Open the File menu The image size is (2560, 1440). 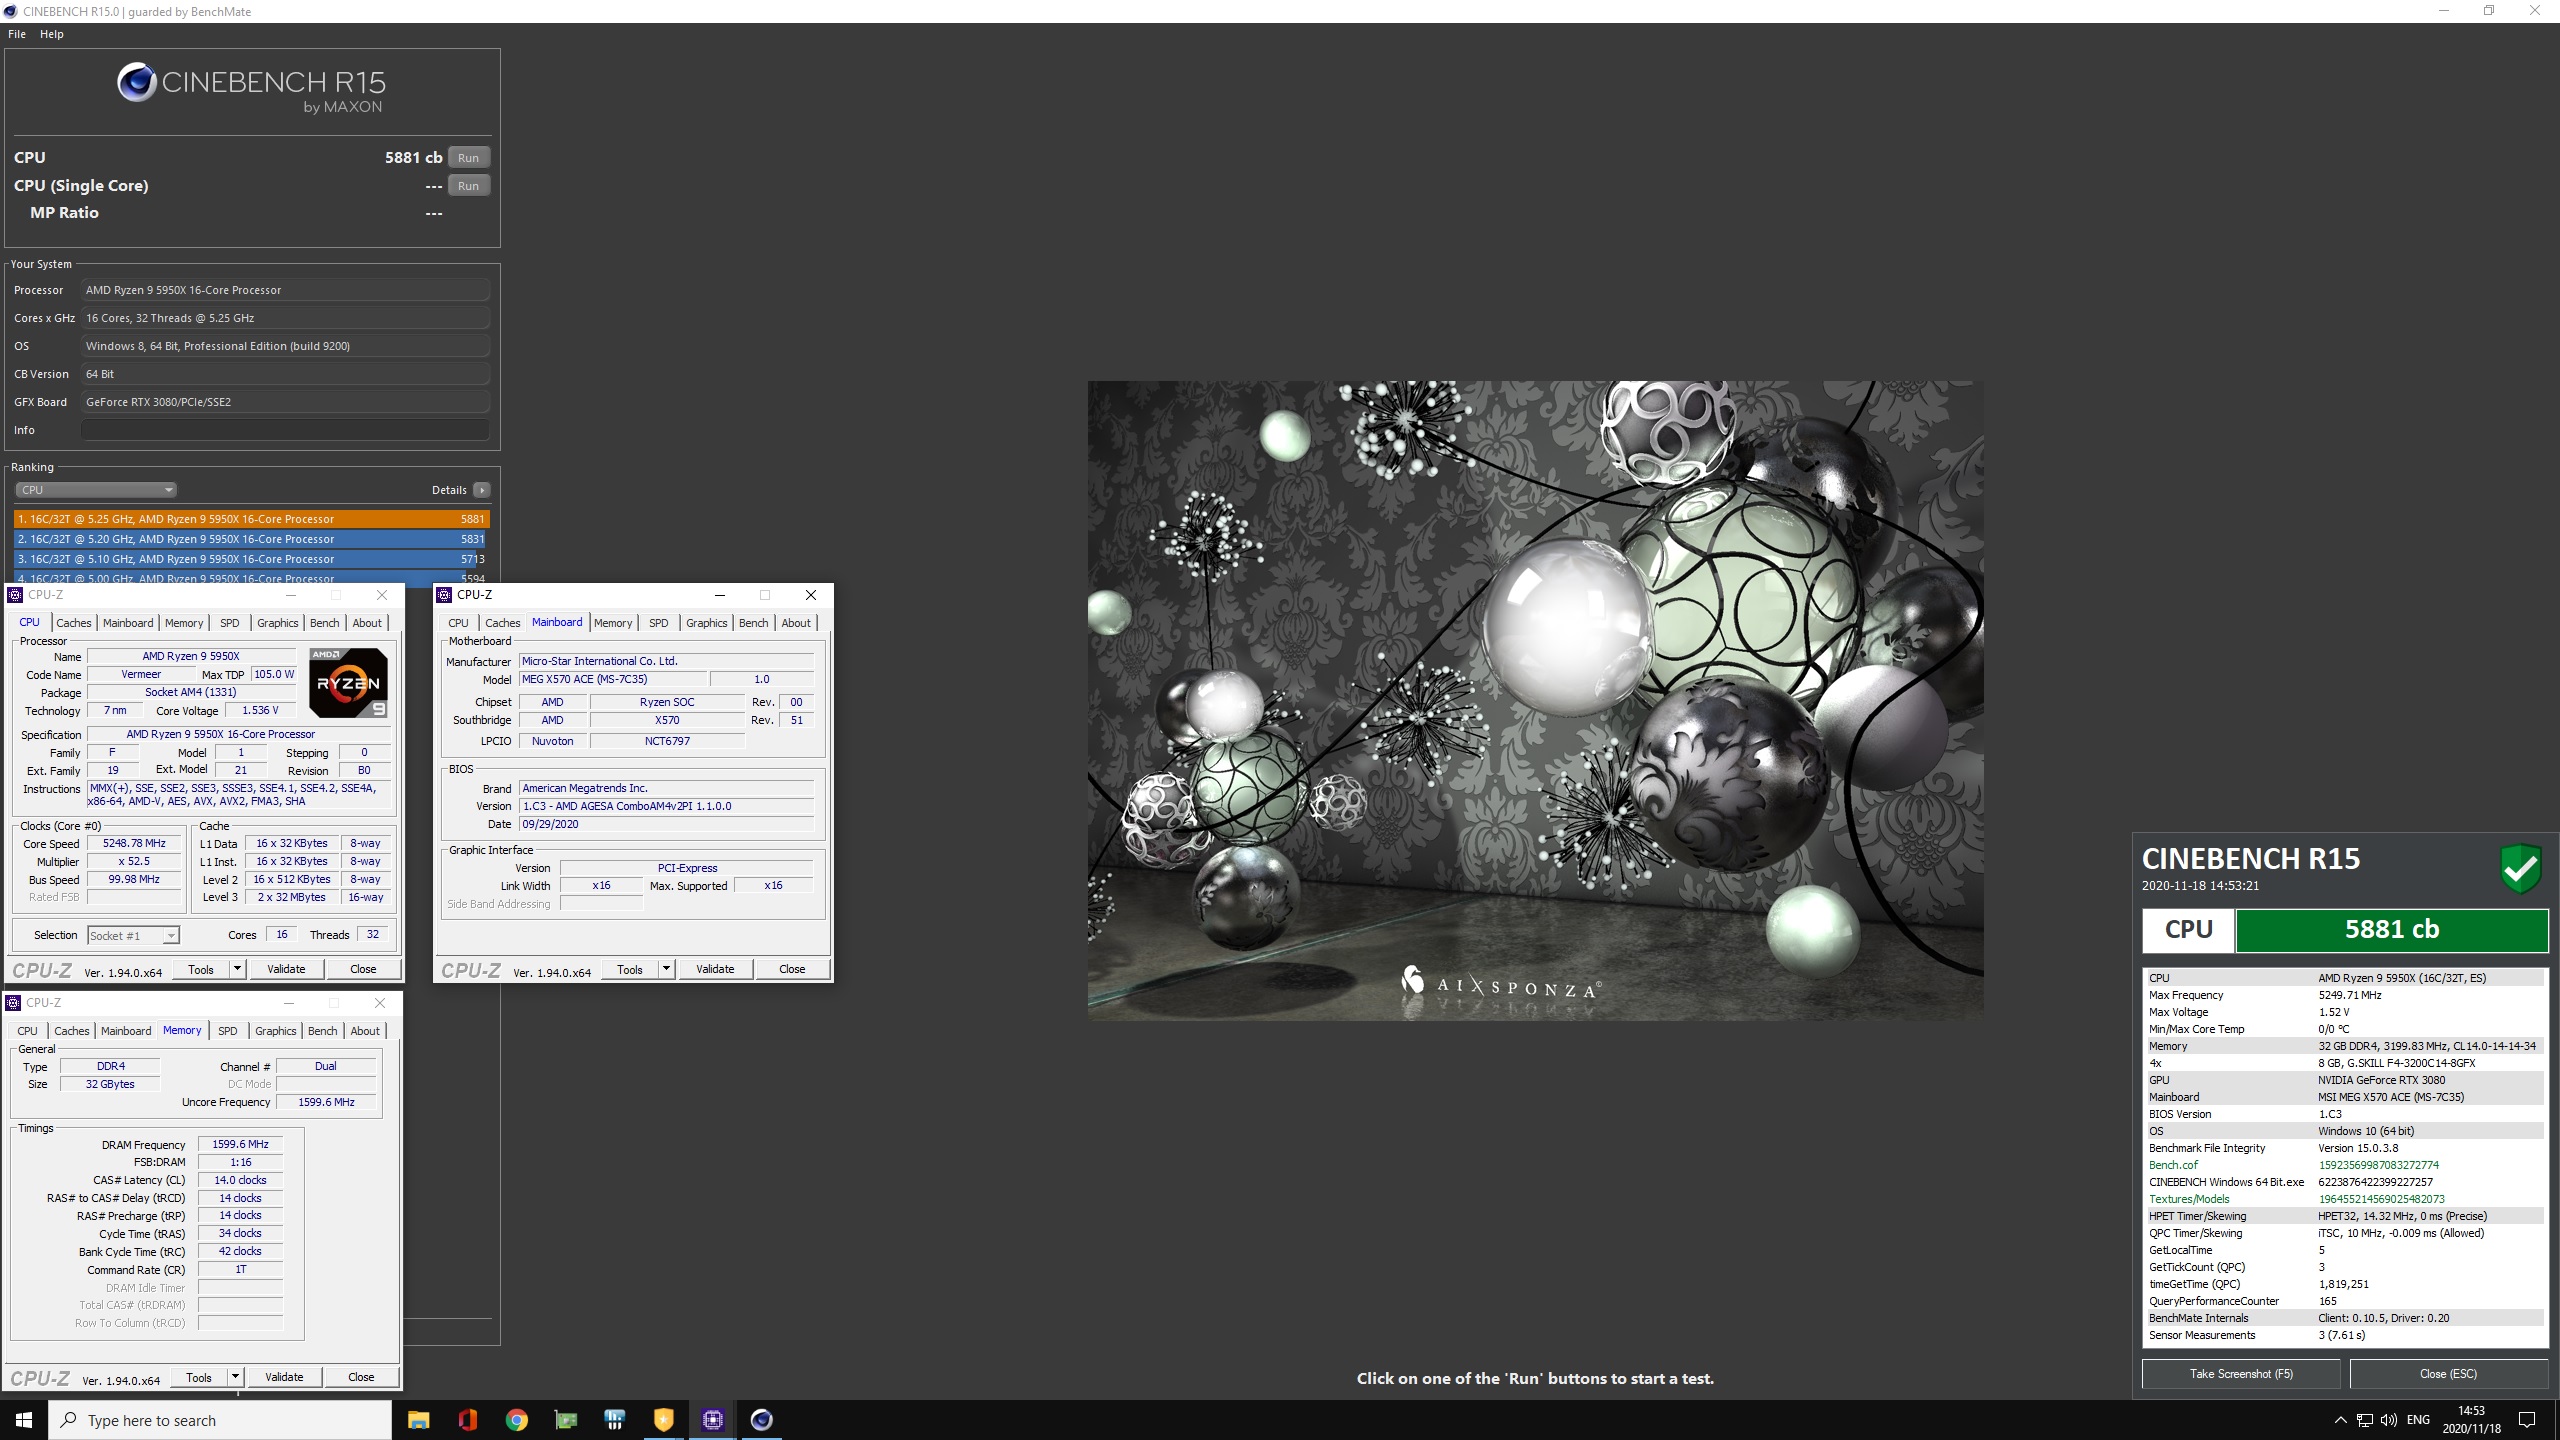coord(17,34)
